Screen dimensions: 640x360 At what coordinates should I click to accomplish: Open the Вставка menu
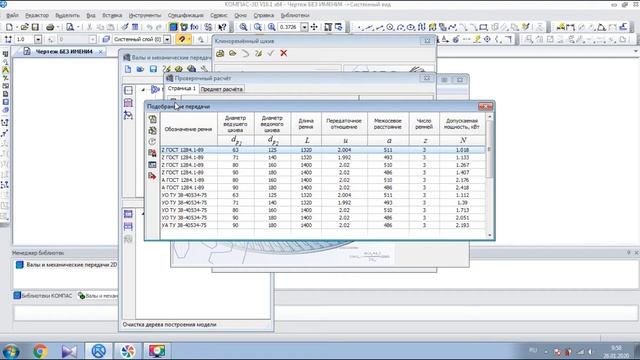click(x=112, y=15)
